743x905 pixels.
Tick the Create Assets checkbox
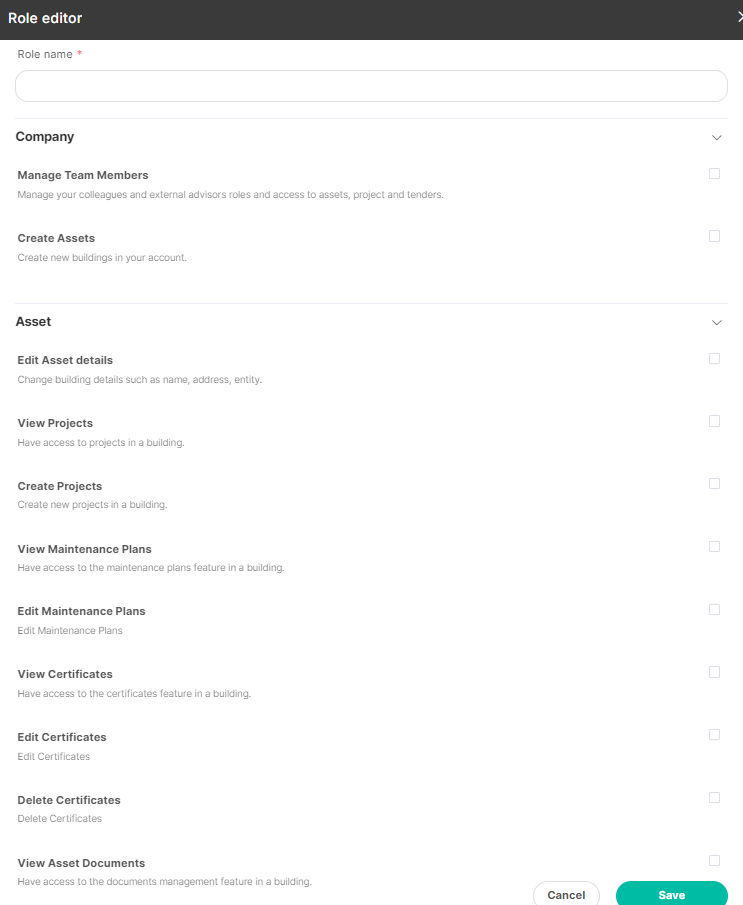(x=714, y=236)
